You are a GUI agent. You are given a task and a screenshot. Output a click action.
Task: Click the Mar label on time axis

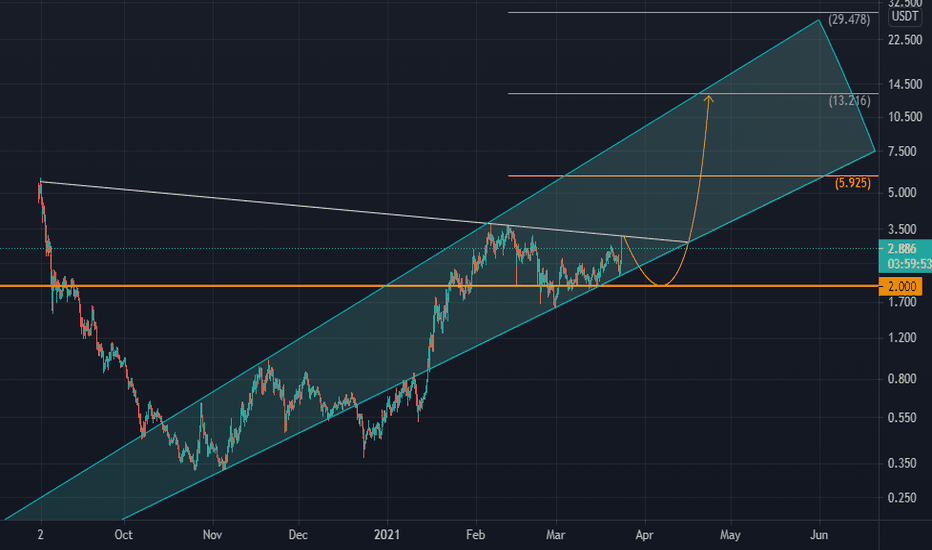click(555, 535)
